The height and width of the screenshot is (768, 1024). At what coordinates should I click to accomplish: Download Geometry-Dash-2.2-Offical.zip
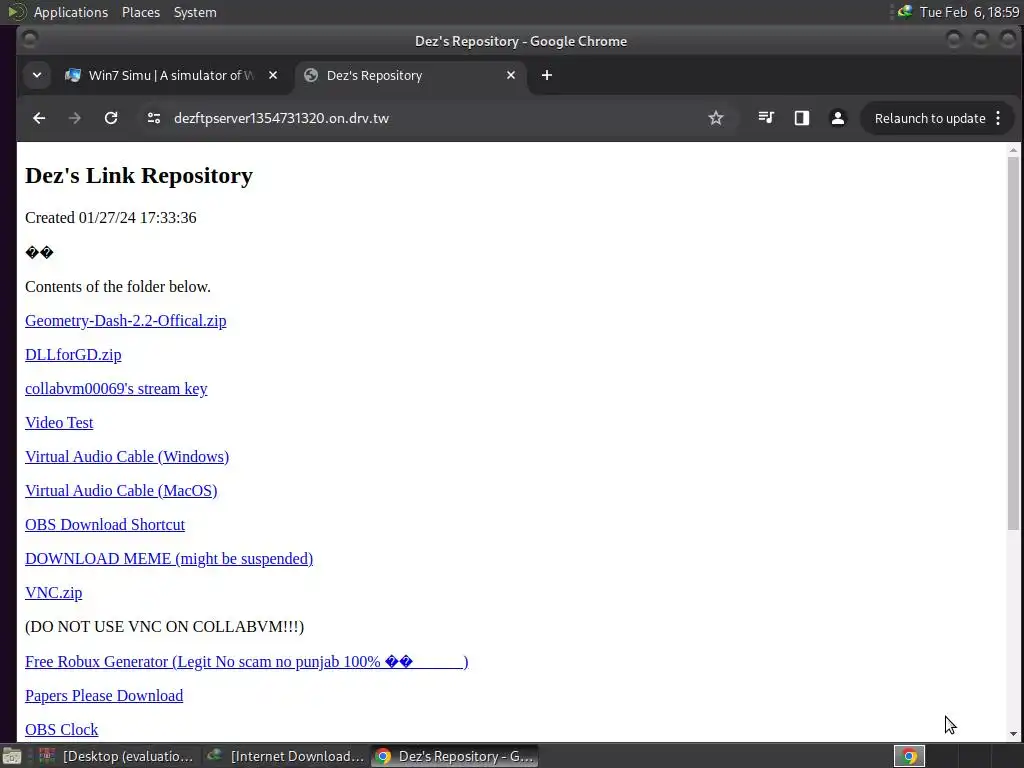pos(125,321)
